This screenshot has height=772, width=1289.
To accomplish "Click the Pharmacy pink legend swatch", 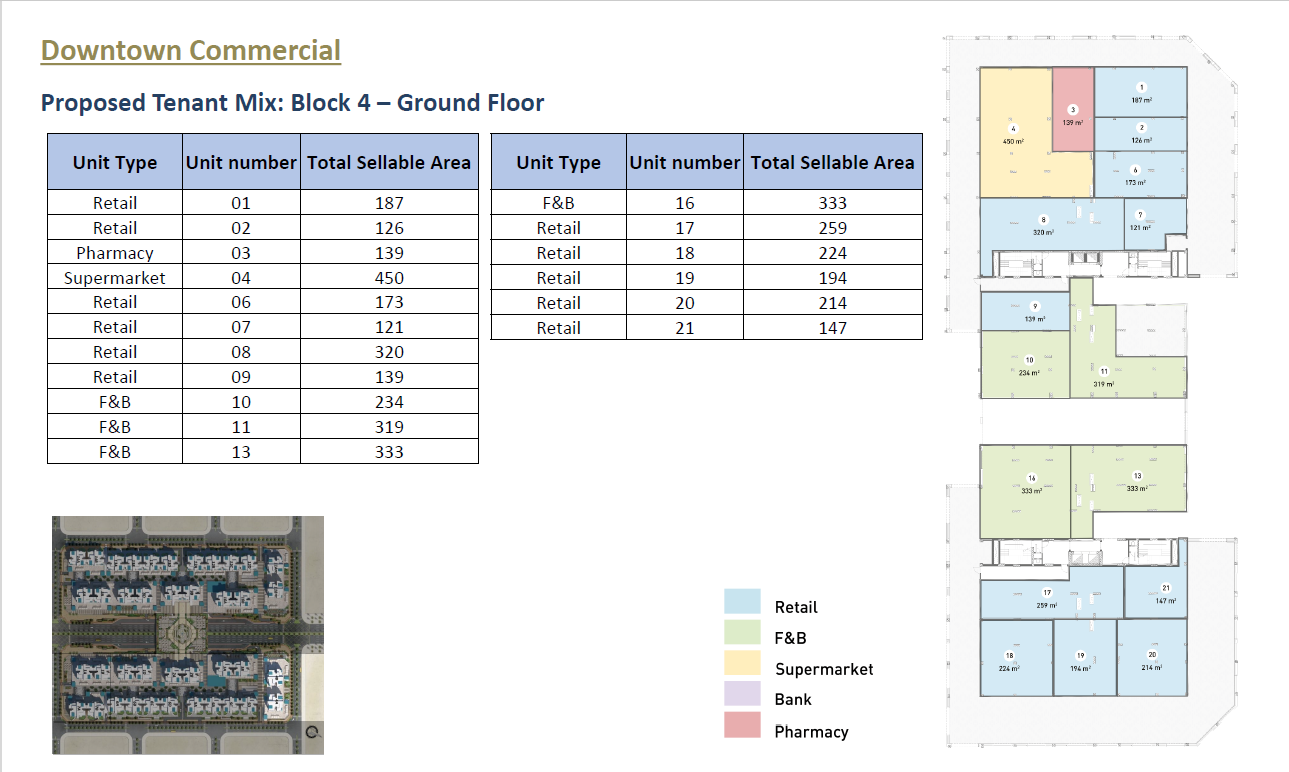I will 742,725.
